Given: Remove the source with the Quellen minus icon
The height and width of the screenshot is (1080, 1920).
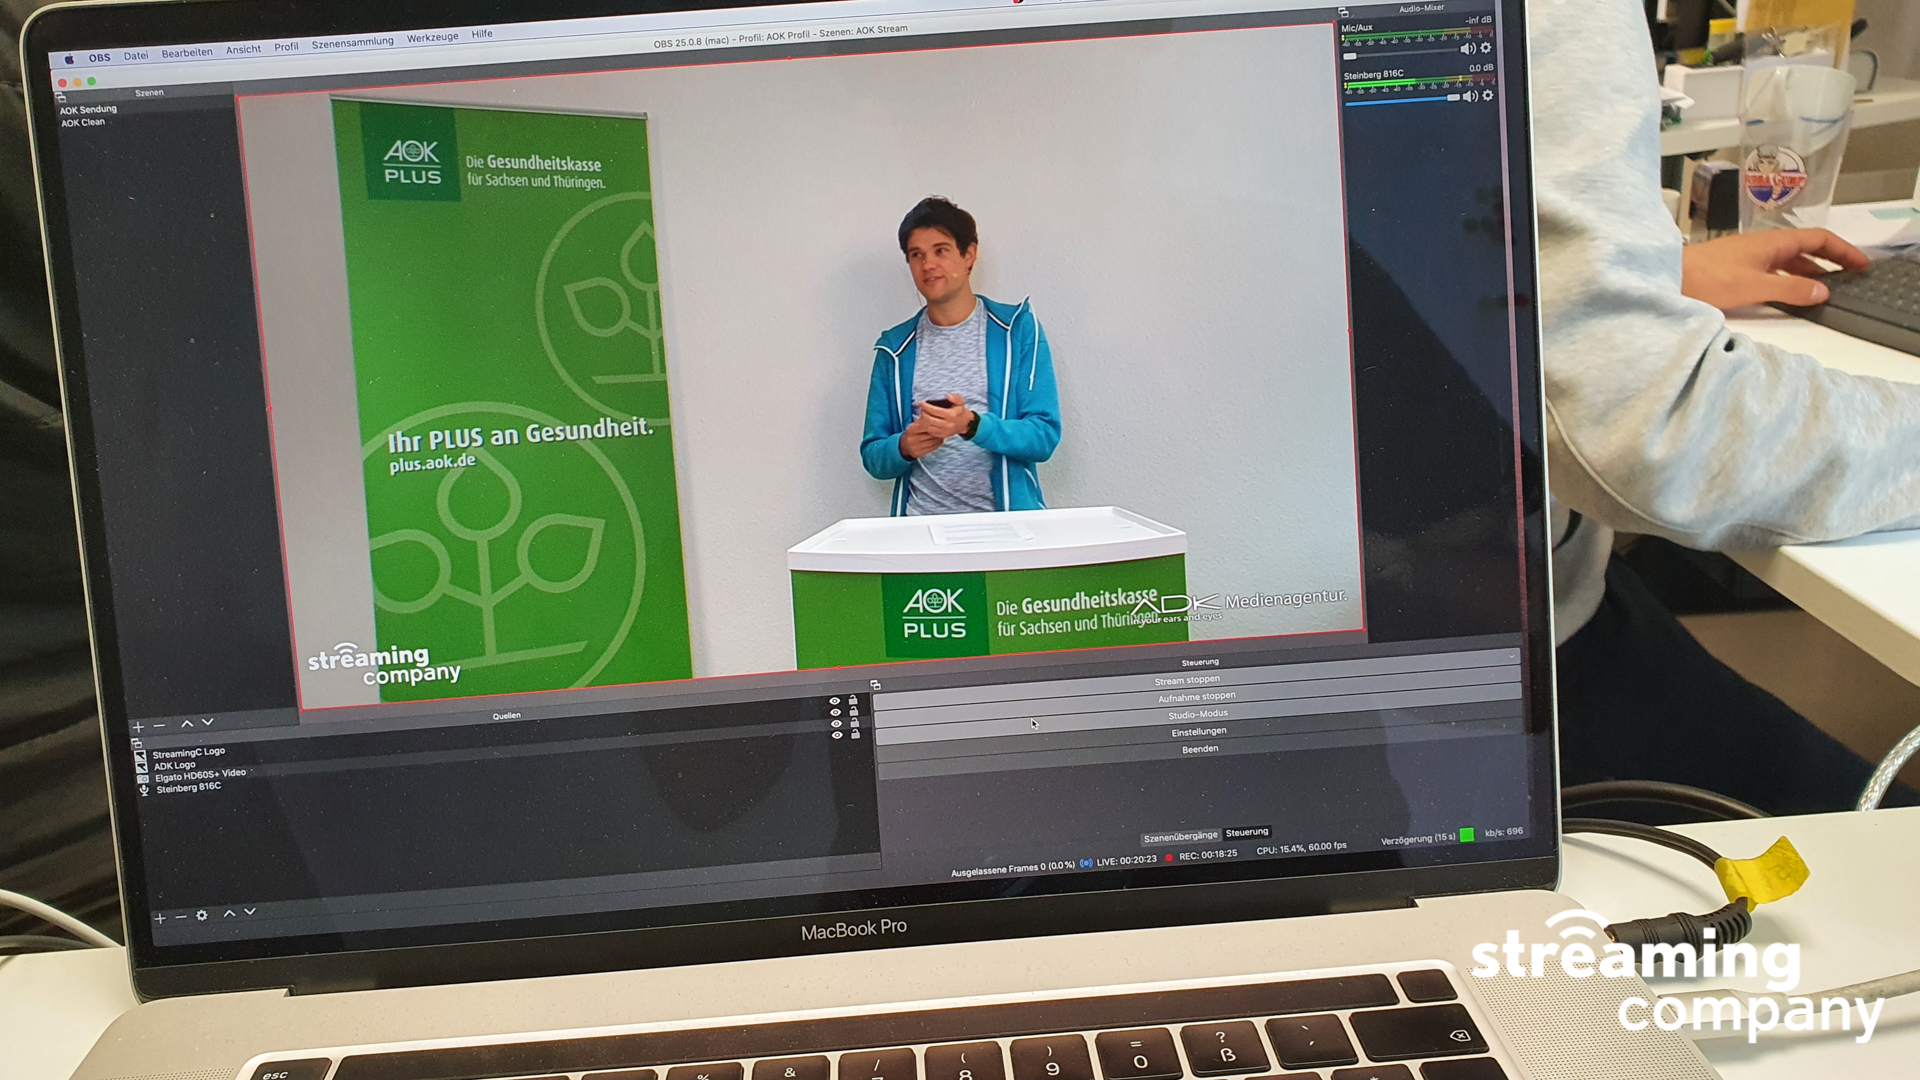Looking at the screenshot, I should [x=181, y=917].
